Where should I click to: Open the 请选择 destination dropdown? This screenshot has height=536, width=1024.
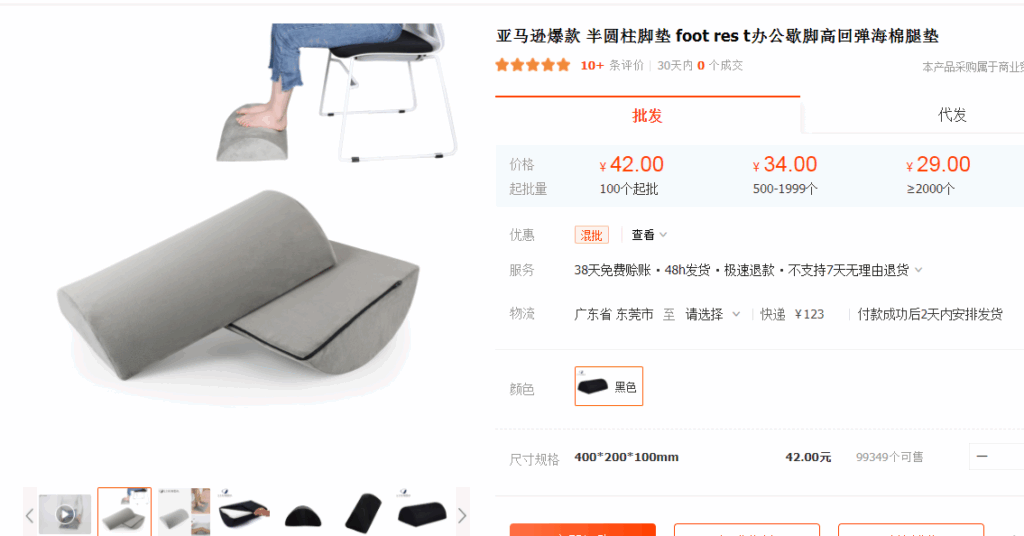[712, 315]
